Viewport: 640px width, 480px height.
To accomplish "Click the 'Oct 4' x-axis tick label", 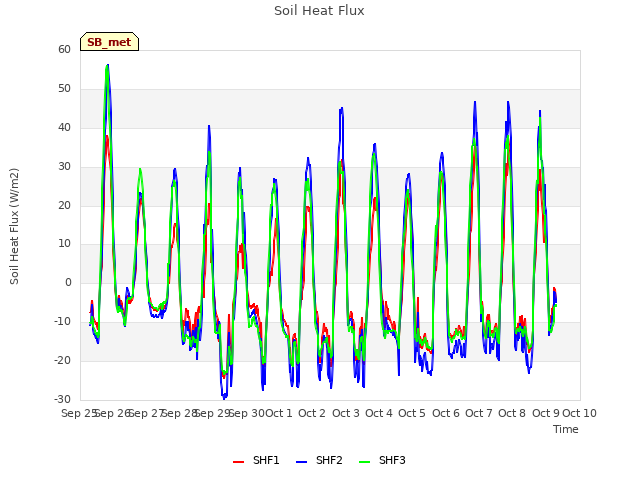I will 379,413.
